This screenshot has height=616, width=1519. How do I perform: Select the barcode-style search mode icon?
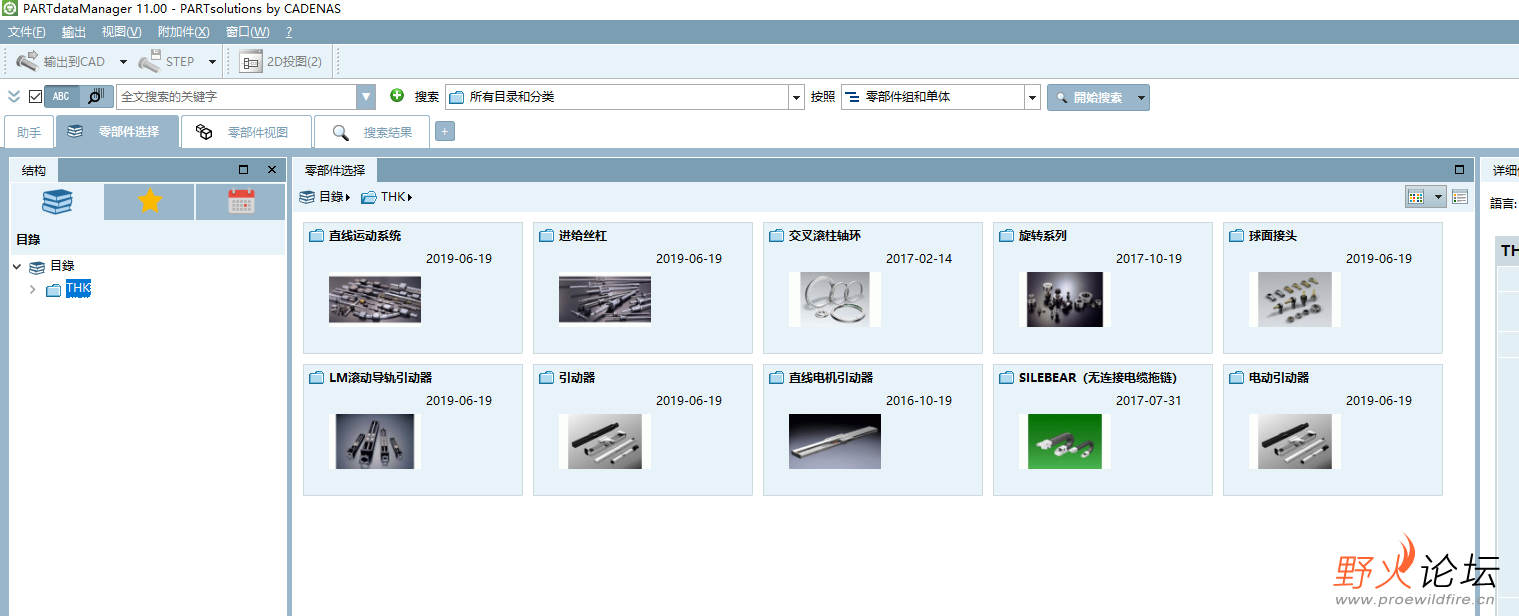pos(96,97)
